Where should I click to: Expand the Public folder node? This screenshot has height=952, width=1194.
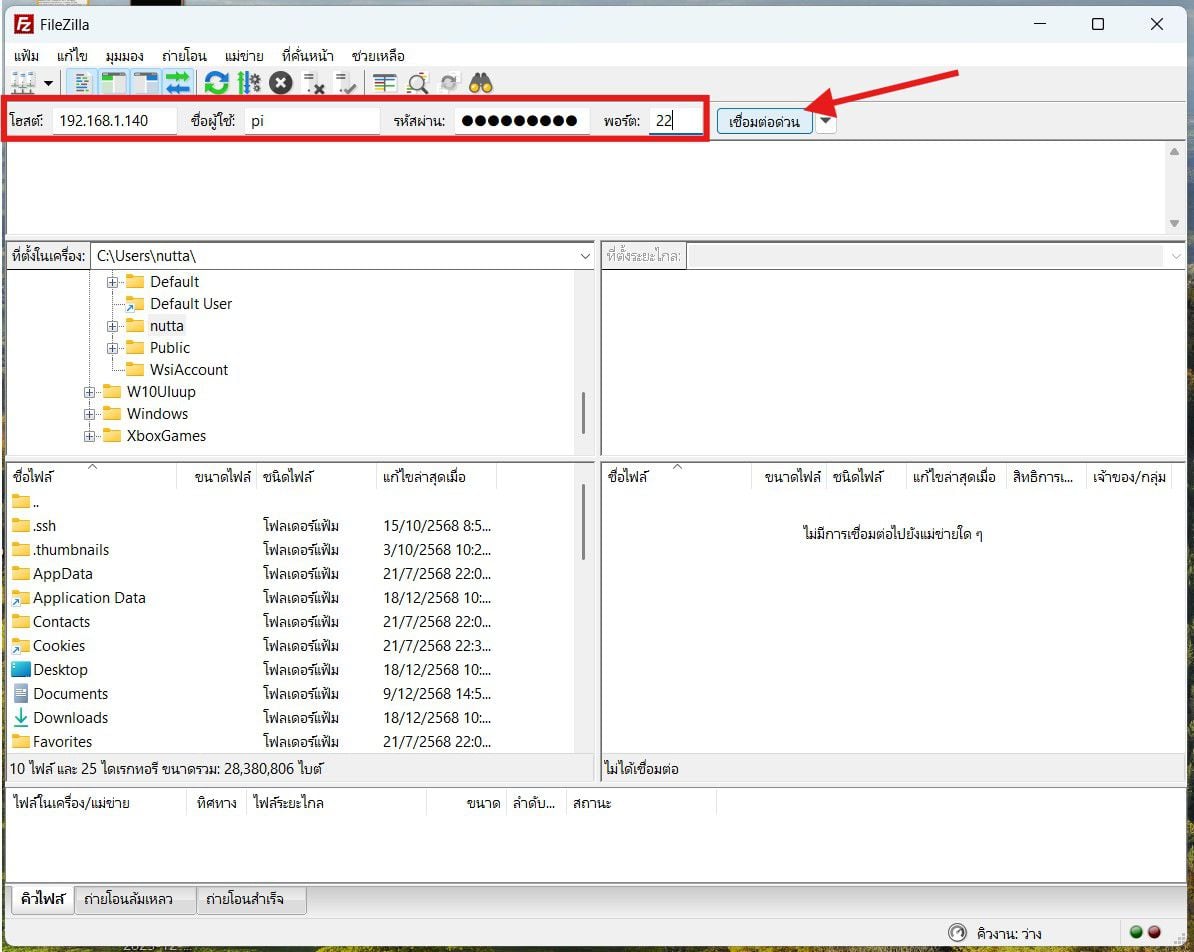coord(113,348)
